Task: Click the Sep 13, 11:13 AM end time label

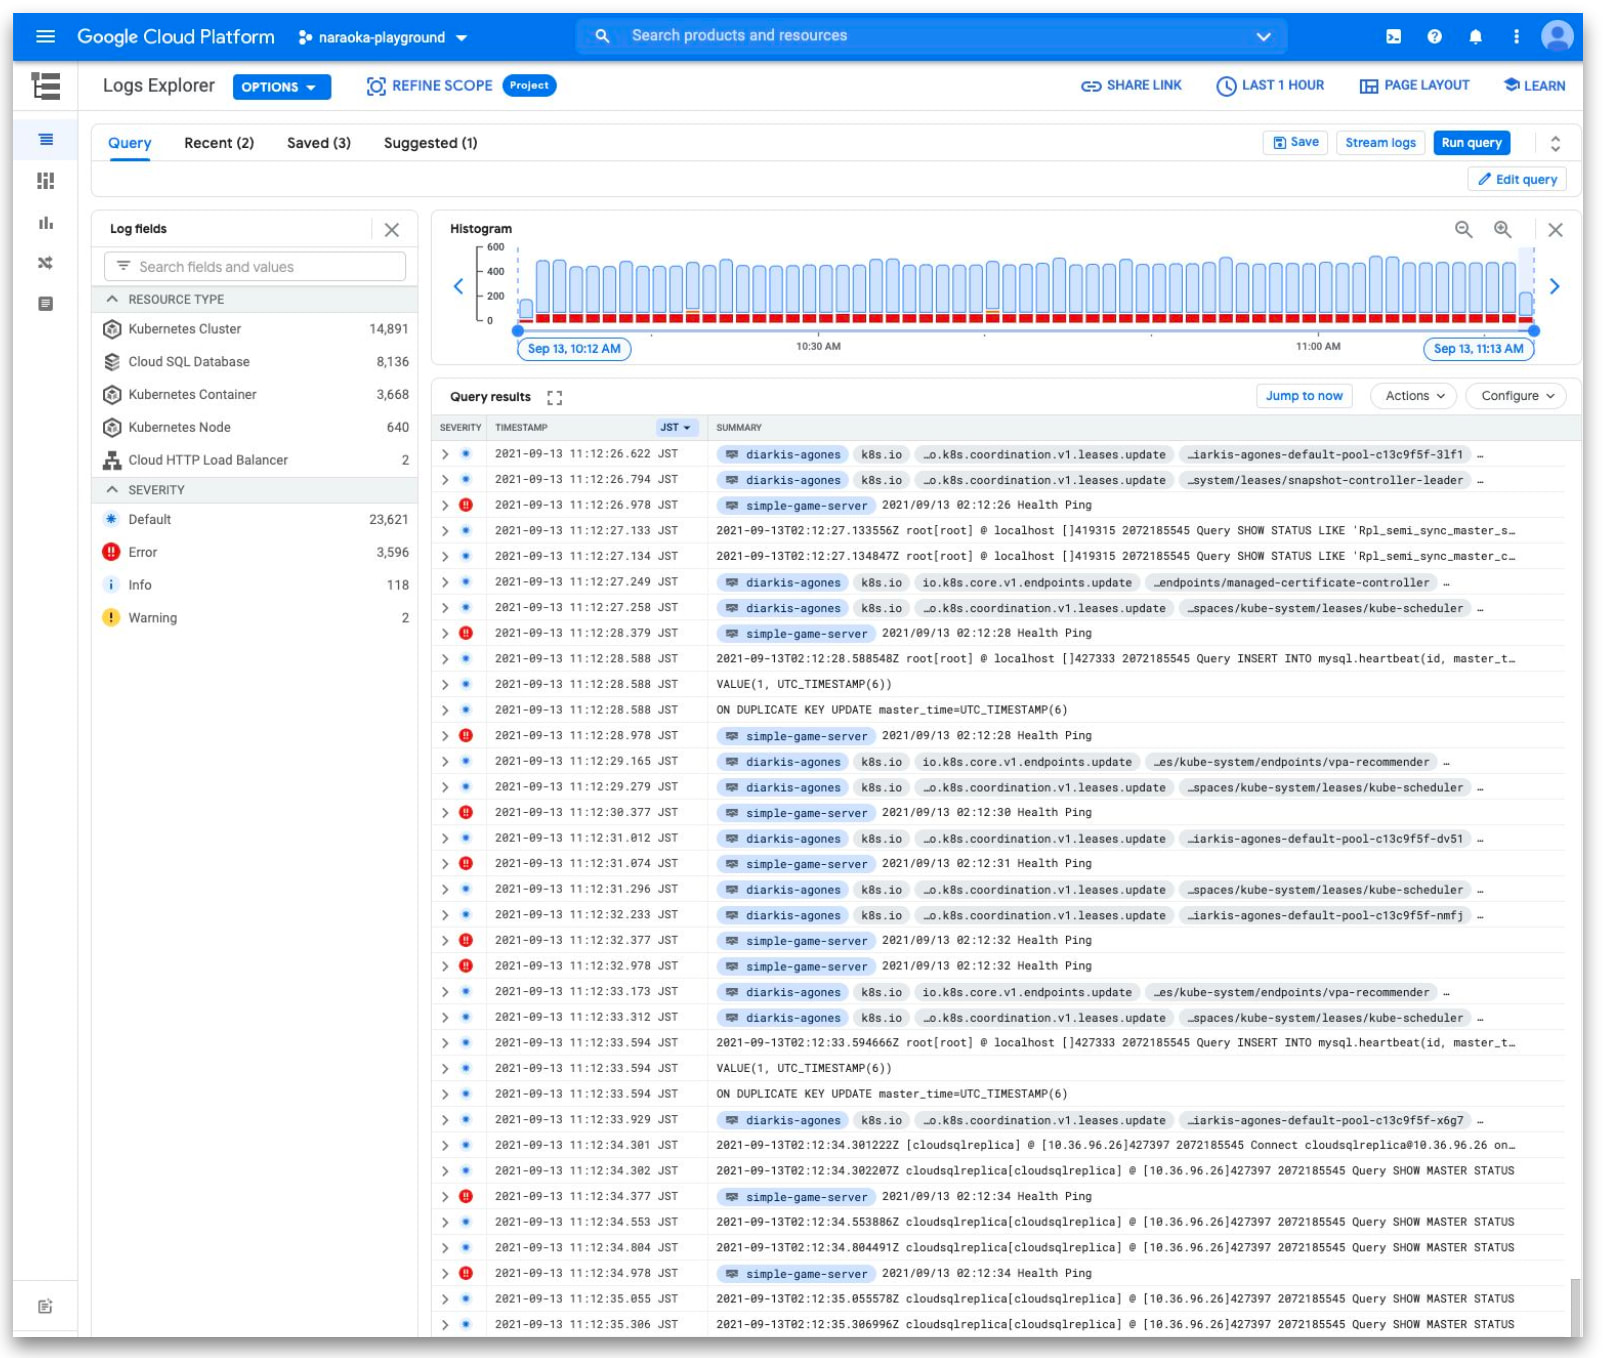Action: (x=1478, y=349)
